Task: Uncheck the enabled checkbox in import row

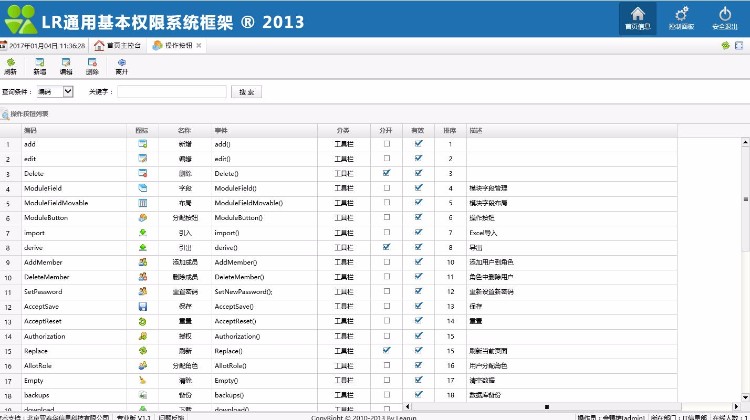Action: pyautogui.click(x=419, y=232)
